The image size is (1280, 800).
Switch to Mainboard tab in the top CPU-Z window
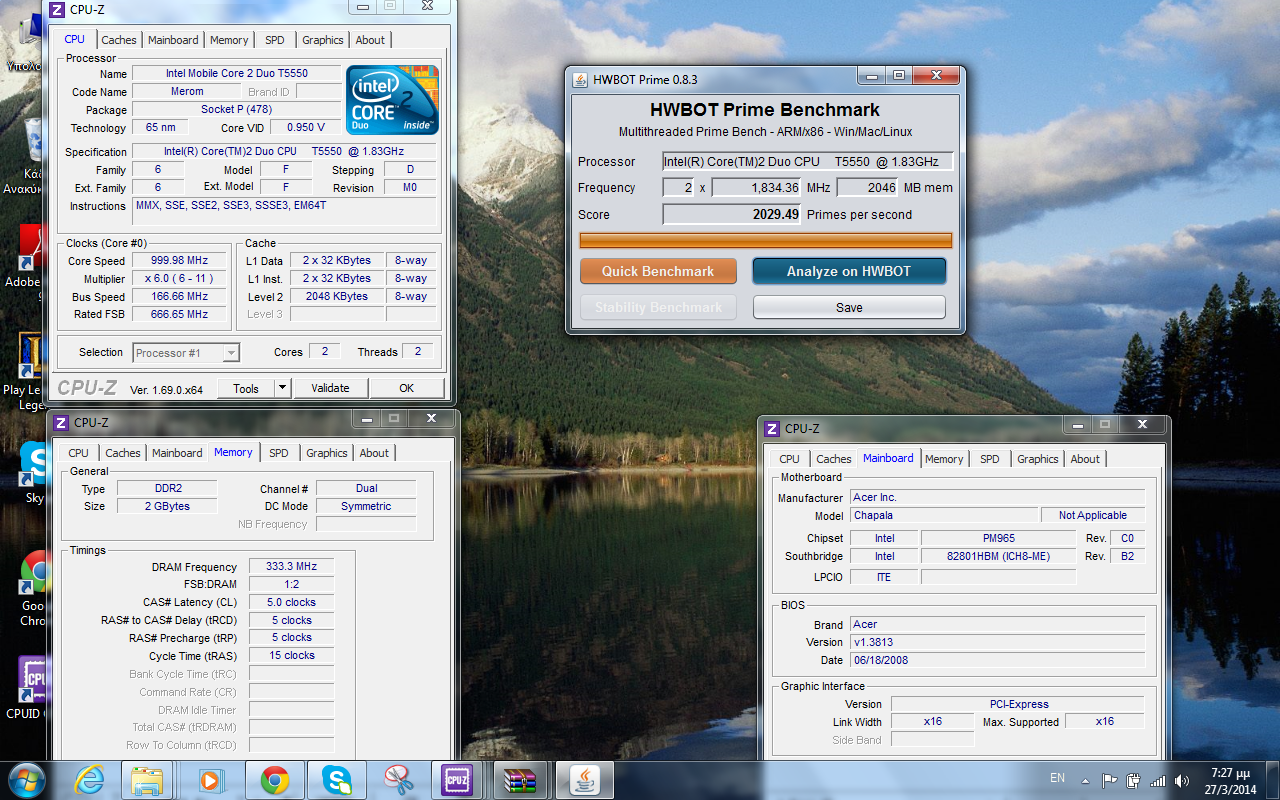(x=173, y=40)
